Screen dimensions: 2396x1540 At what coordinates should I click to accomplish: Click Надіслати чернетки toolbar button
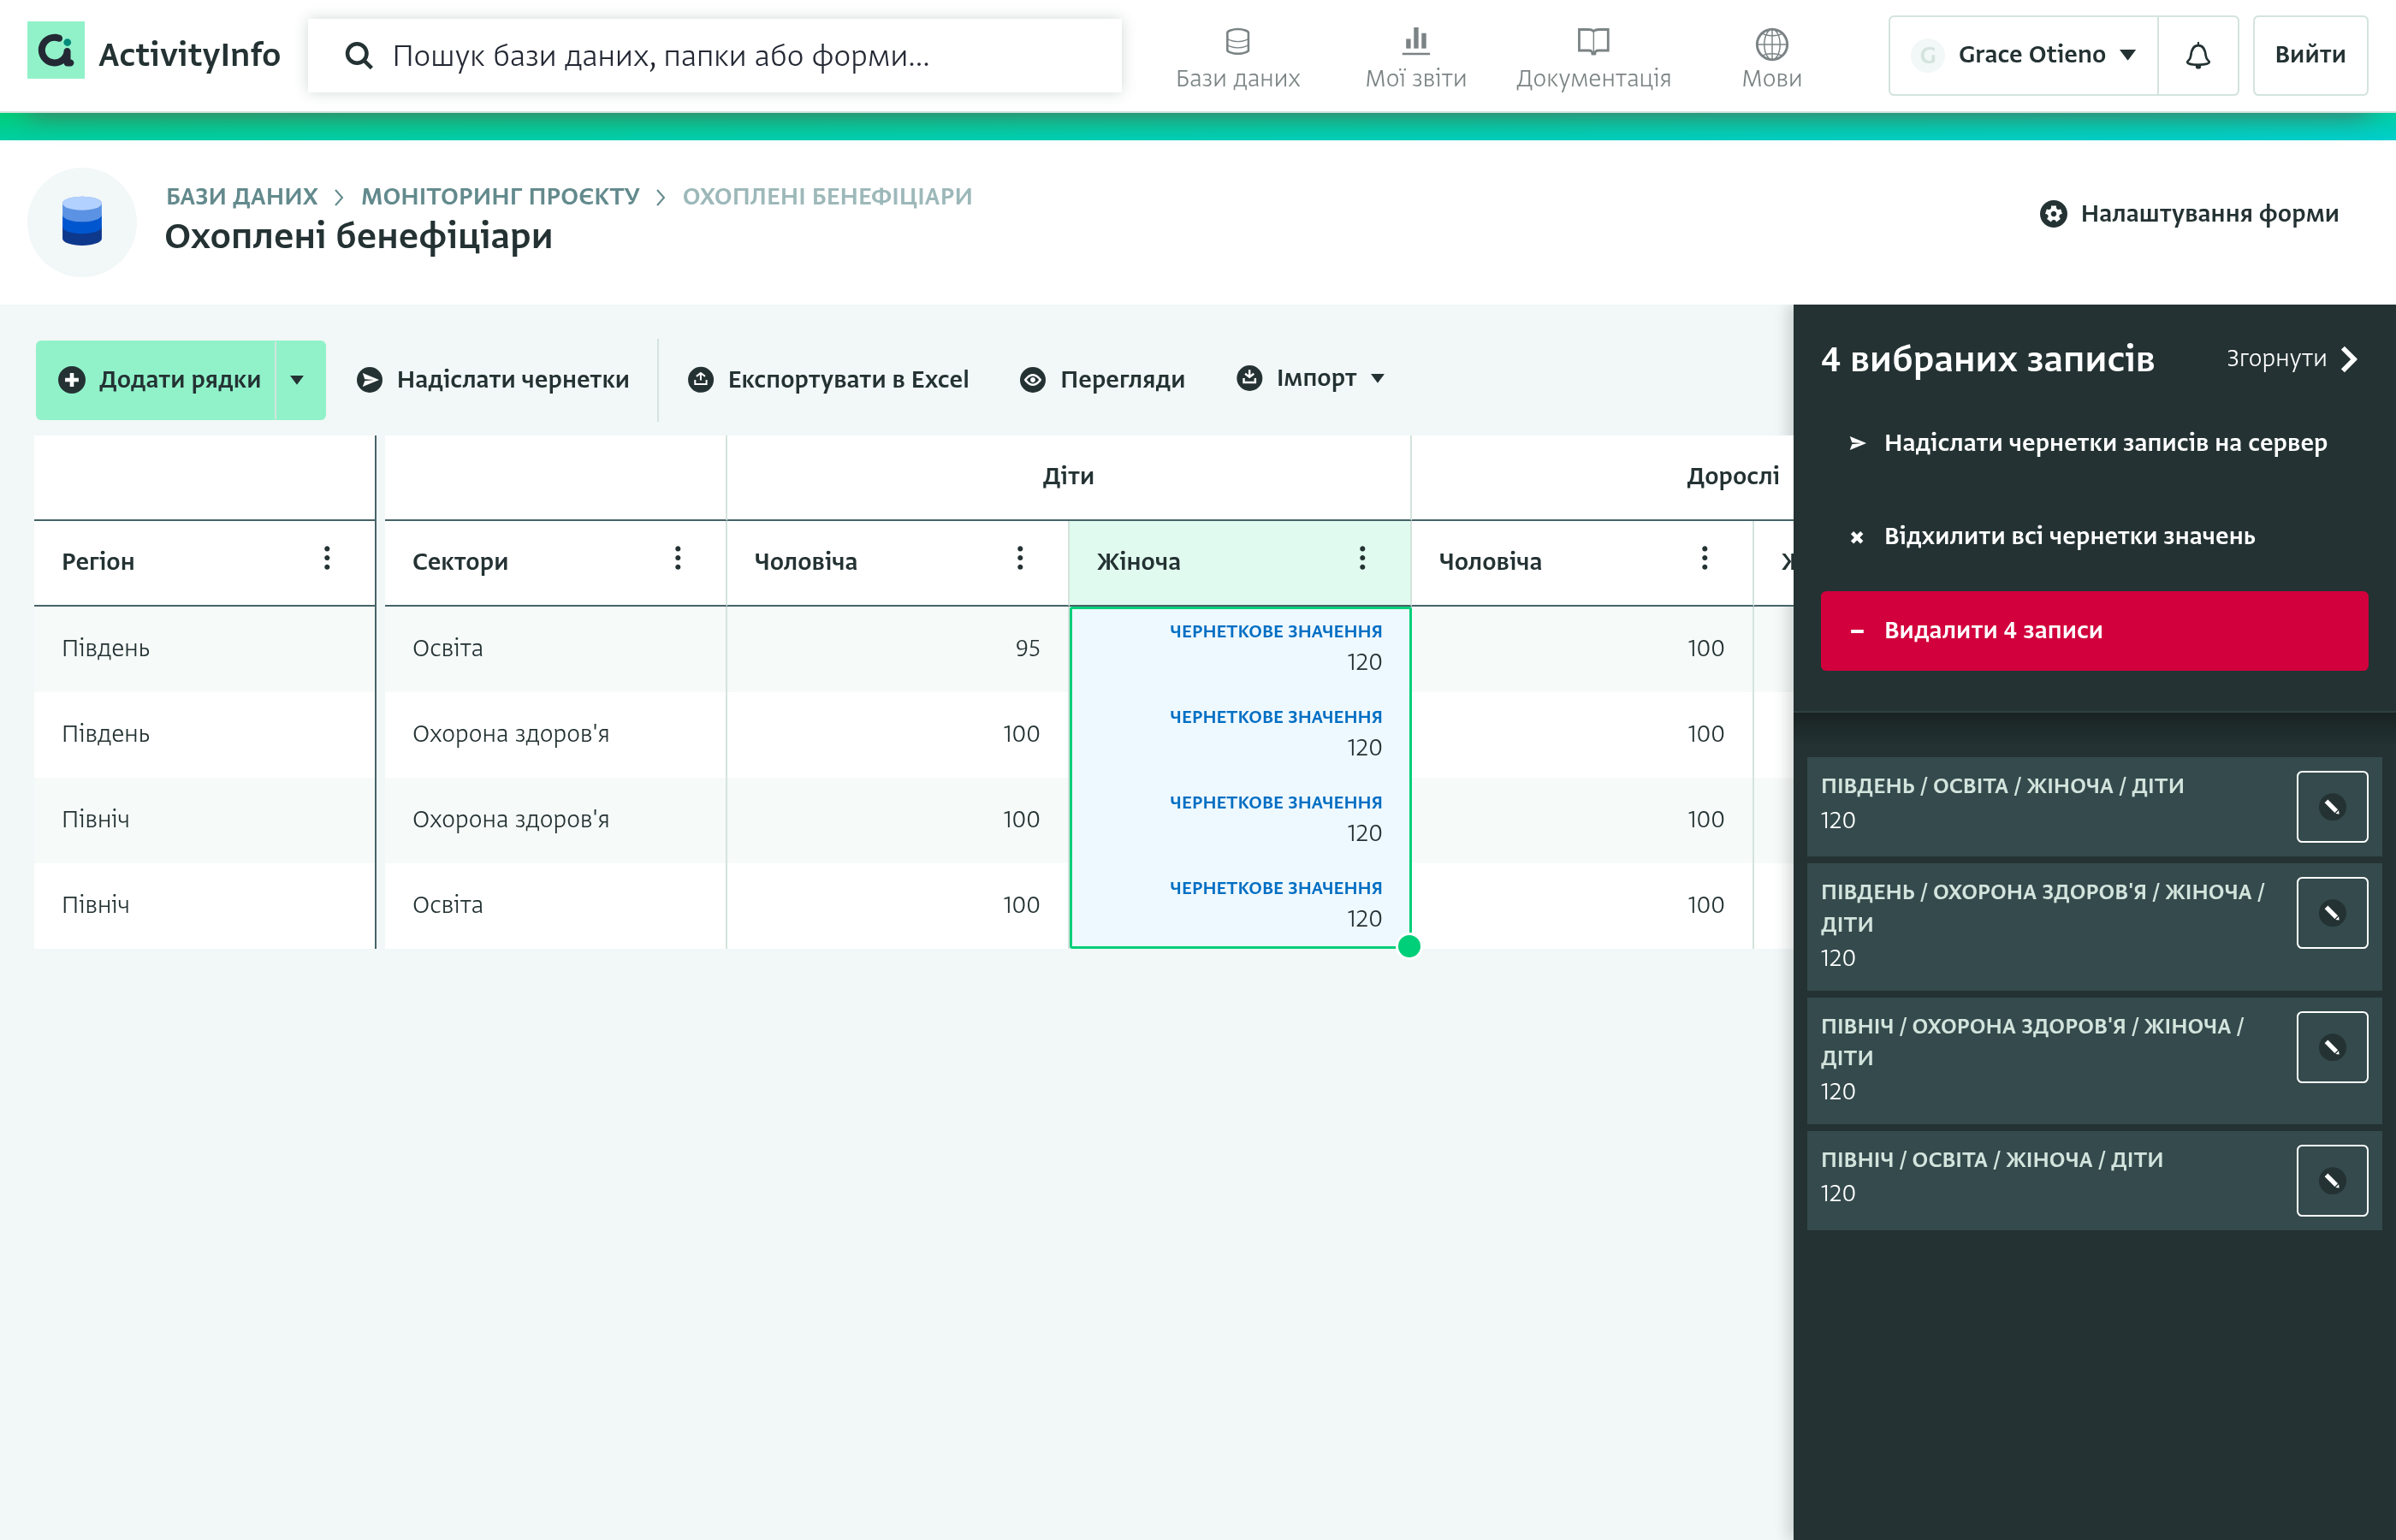(493, 380)
